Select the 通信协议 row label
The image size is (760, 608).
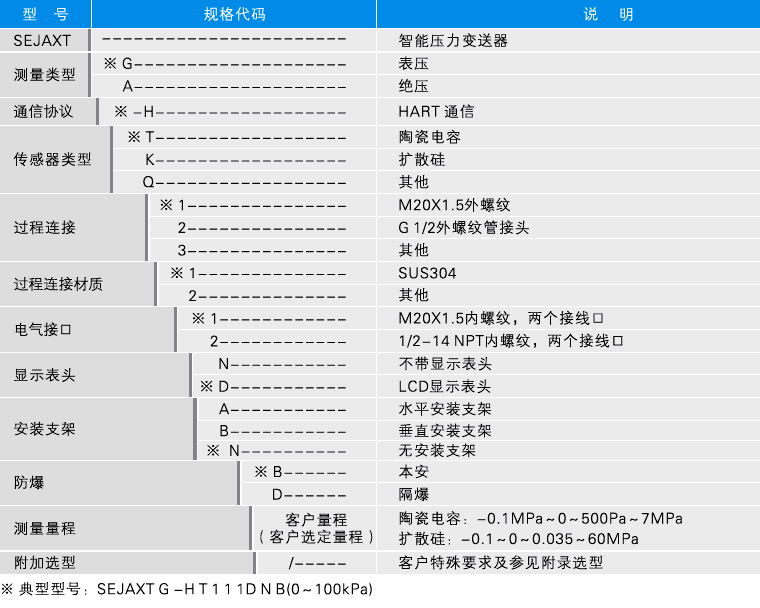point(44,111)
